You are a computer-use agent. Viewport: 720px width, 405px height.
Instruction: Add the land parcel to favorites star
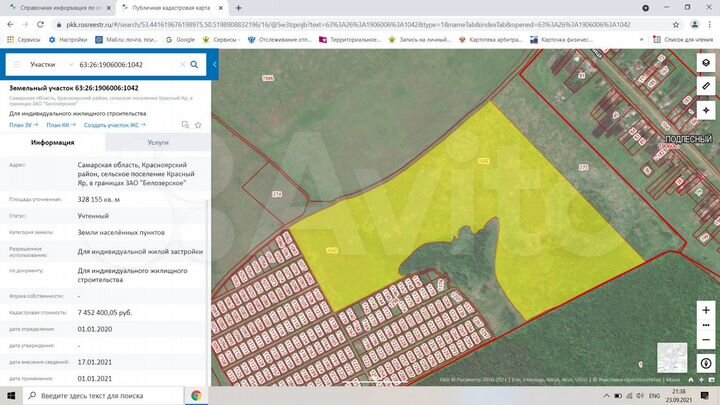click(x=198, y=125)
